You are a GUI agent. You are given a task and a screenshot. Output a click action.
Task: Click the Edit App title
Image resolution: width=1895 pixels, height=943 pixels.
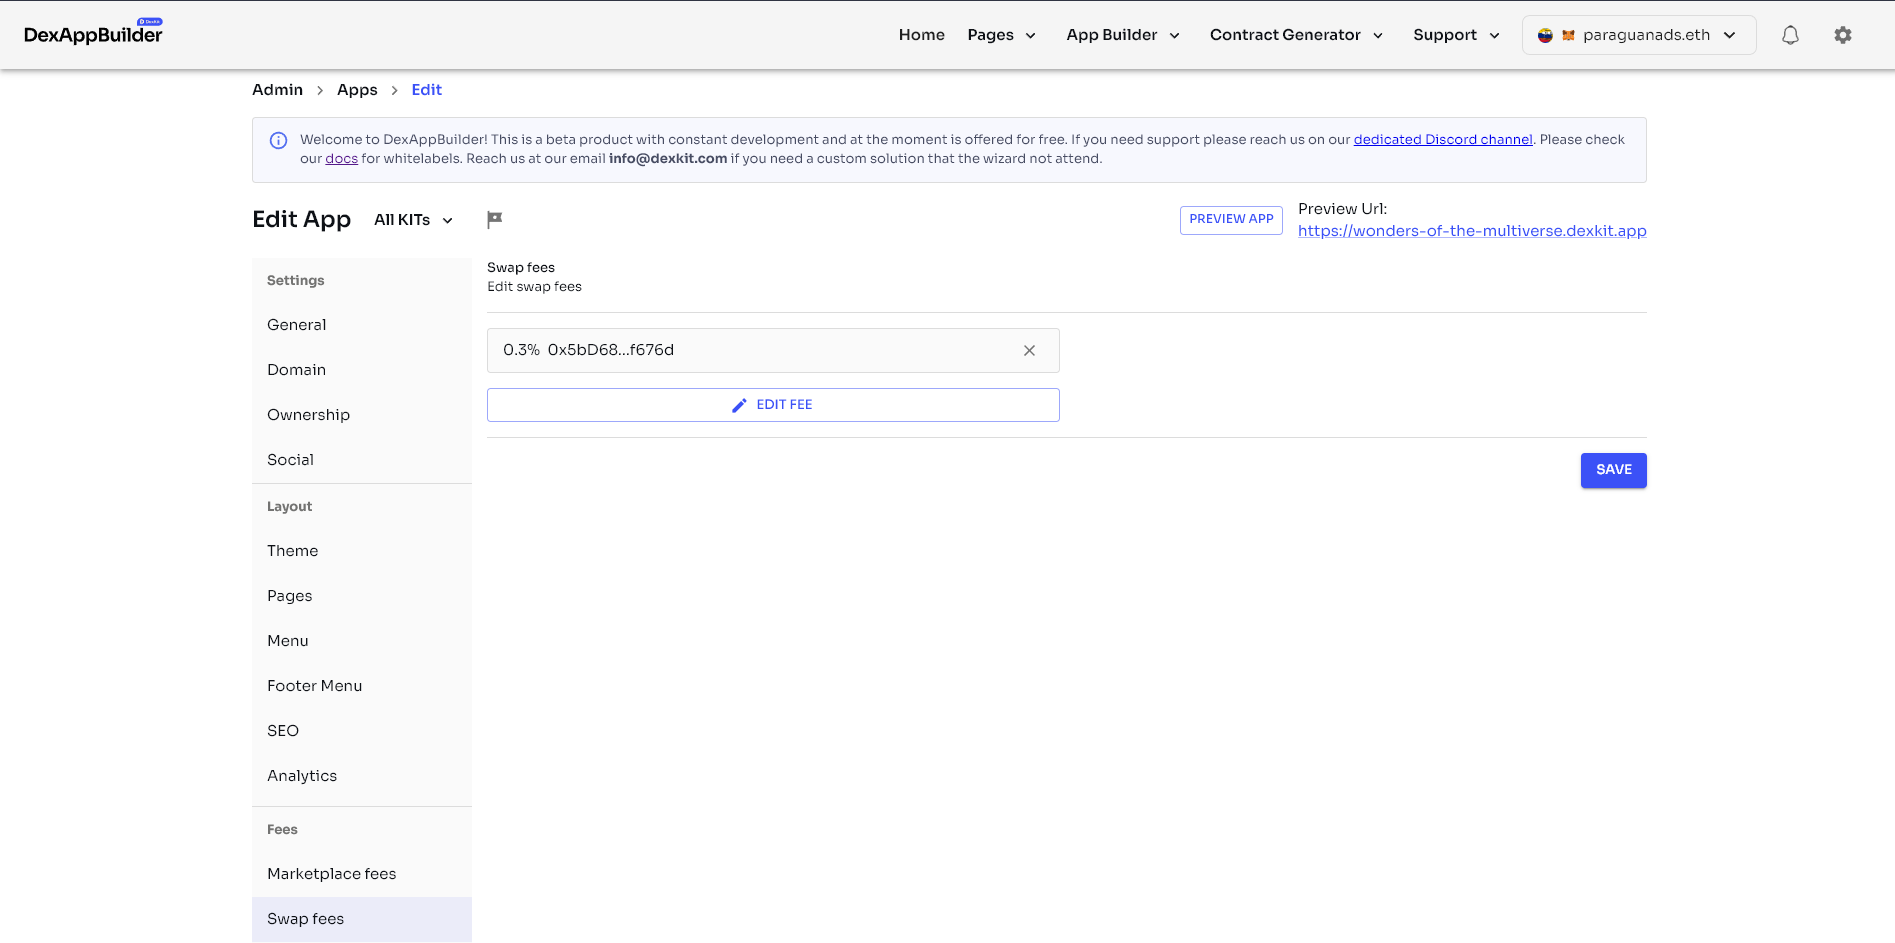click(x=301, y=220)
